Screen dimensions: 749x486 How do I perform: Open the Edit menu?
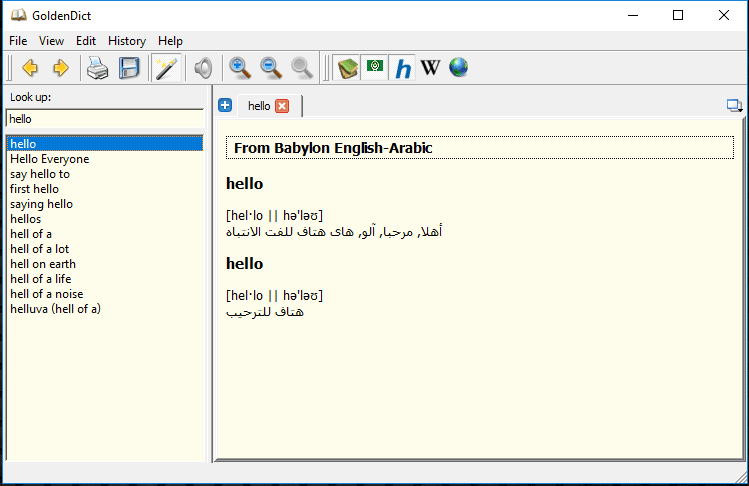pyautogui.click(x=86, y=41)
